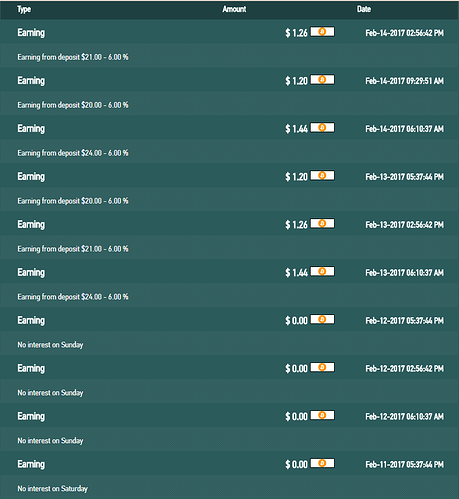Select the $1.26 amount dated Feb-14-2017

point(296,33)
